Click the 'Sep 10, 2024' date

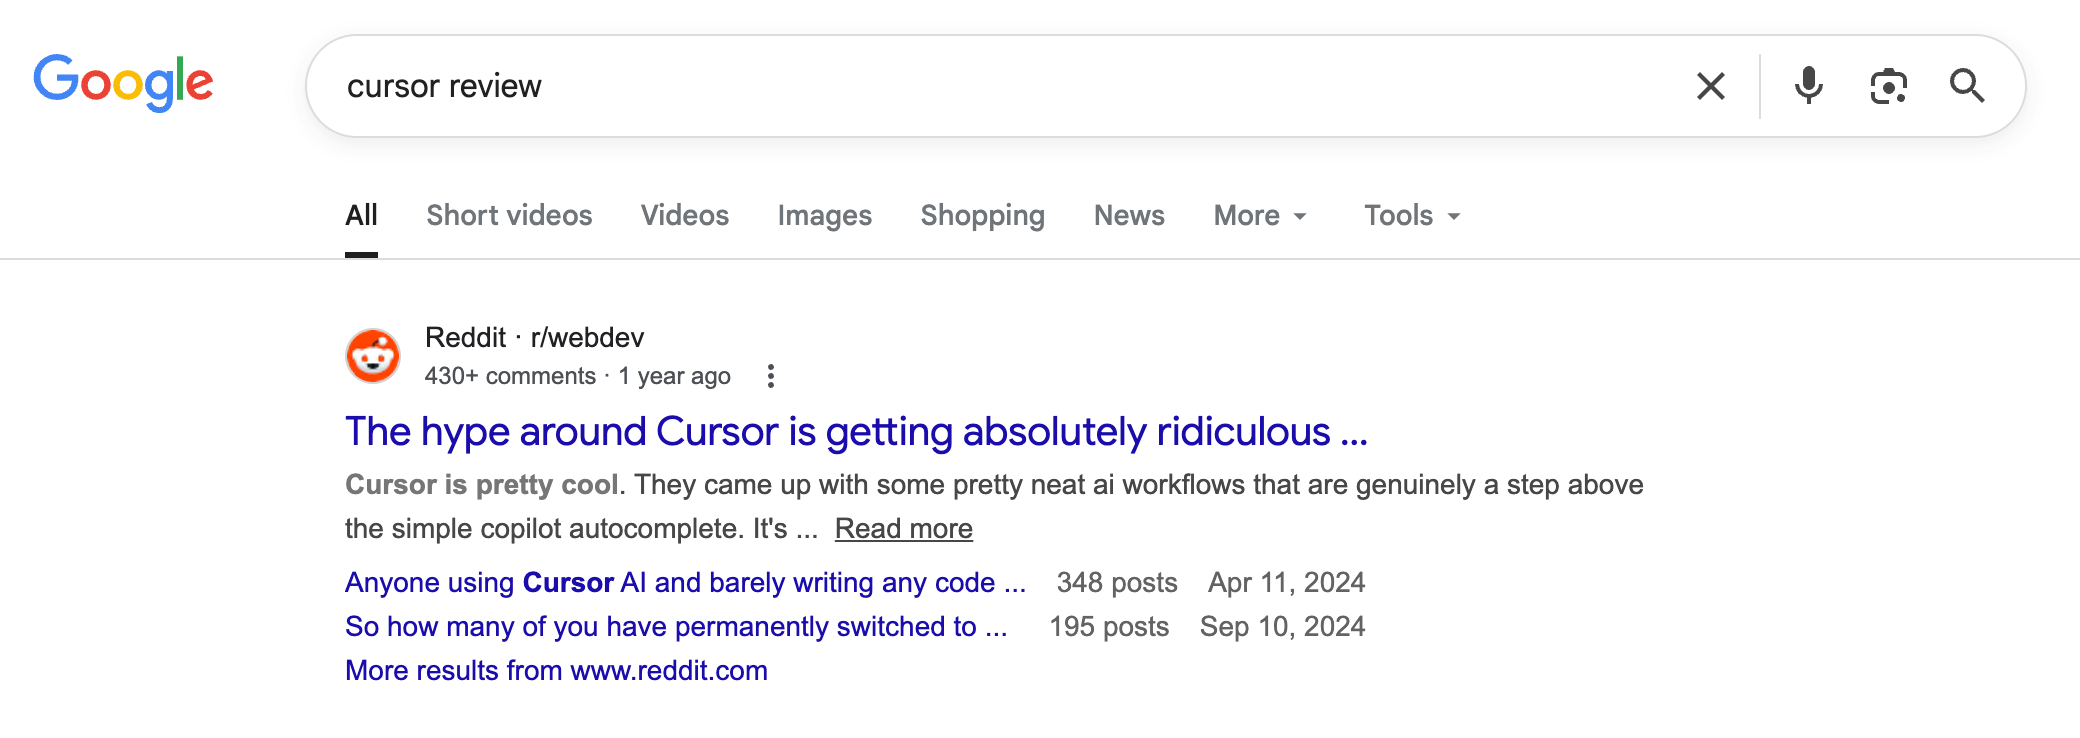coord(1282,626)
